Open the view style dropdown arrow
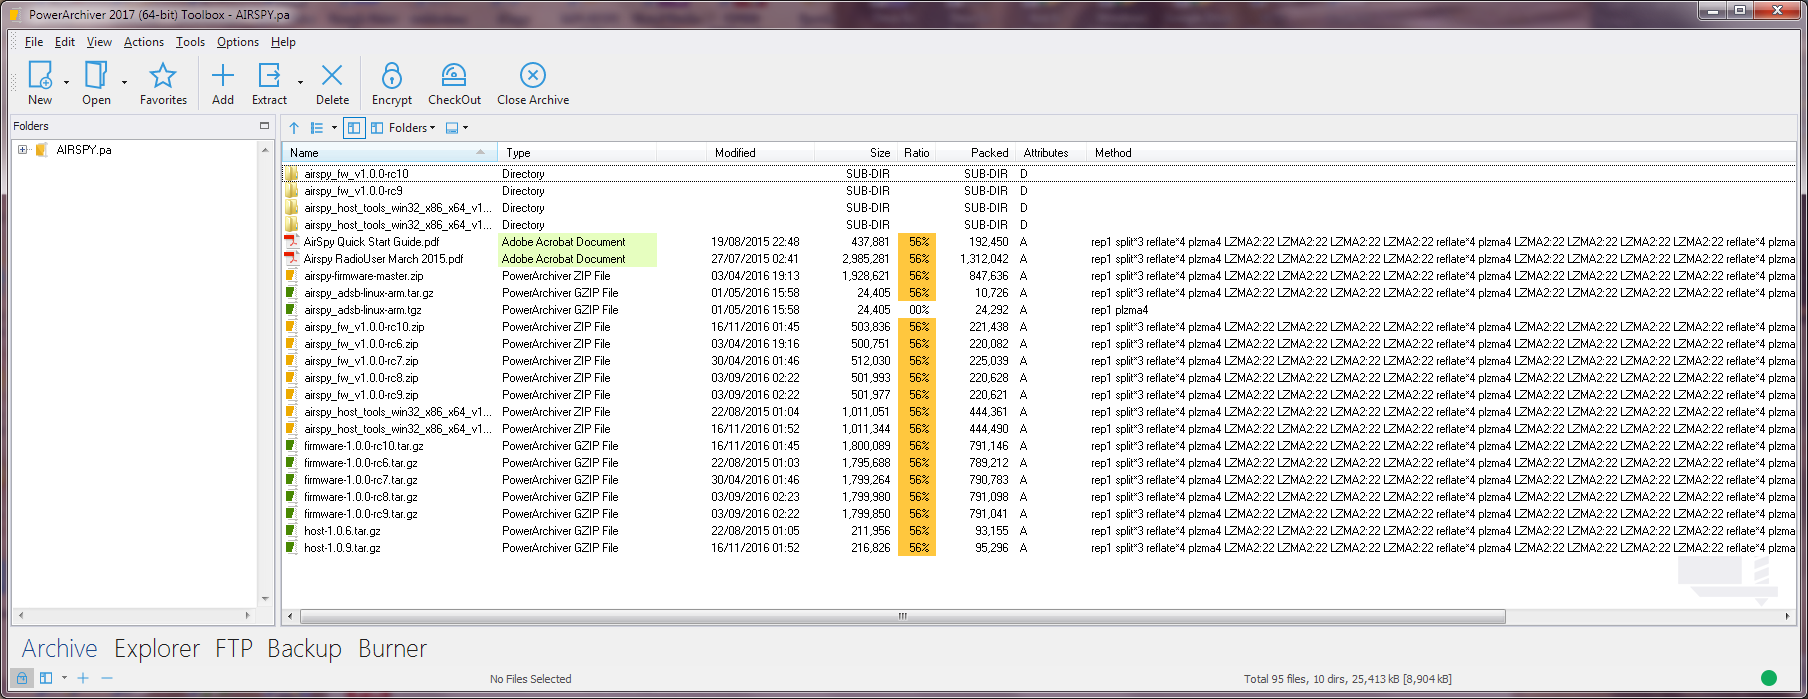This screenshot has width=1808, height=699. 334,128
